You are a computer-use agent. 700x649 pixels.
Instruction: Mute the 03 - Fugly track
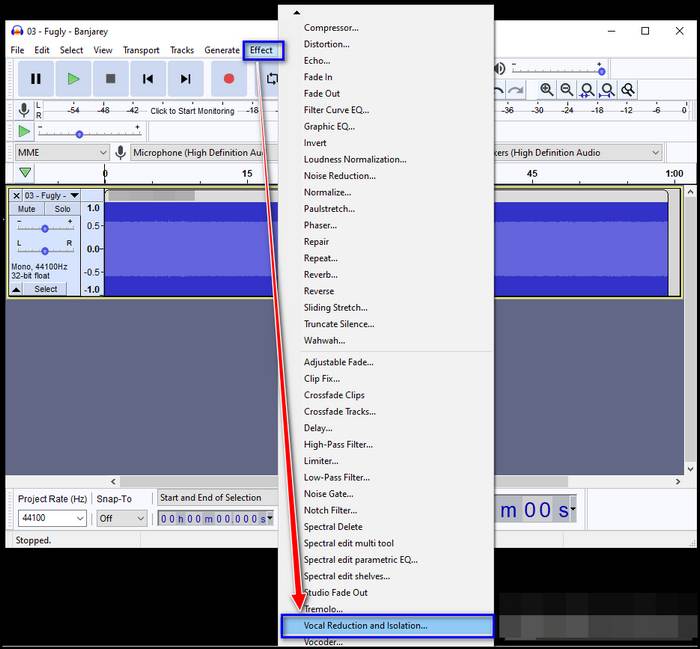pyautogui.click(x=26, y=209)
